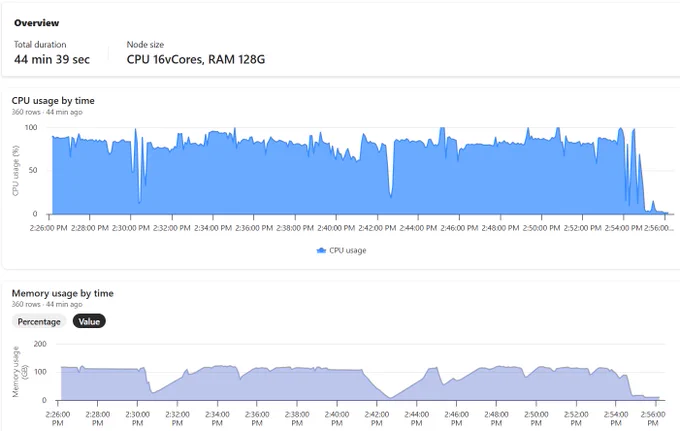The width and height of the screenshot is (680, 431).
Task: Click the Node size label
Action: (x=145, y=44)
